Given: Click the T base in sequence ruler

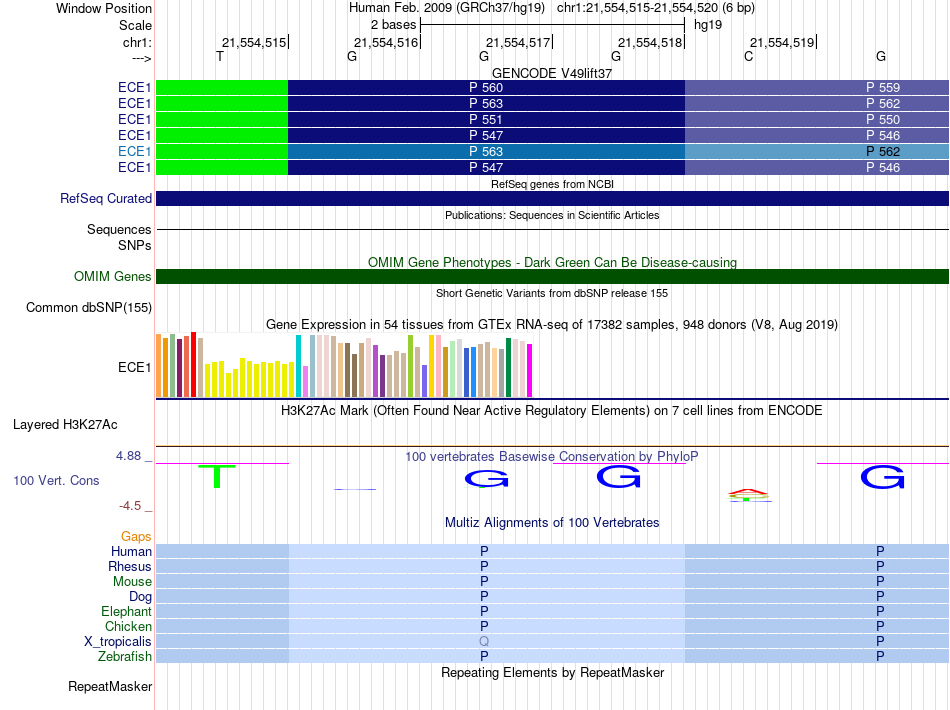Looking at the screenshot, I should coord(220,56).
